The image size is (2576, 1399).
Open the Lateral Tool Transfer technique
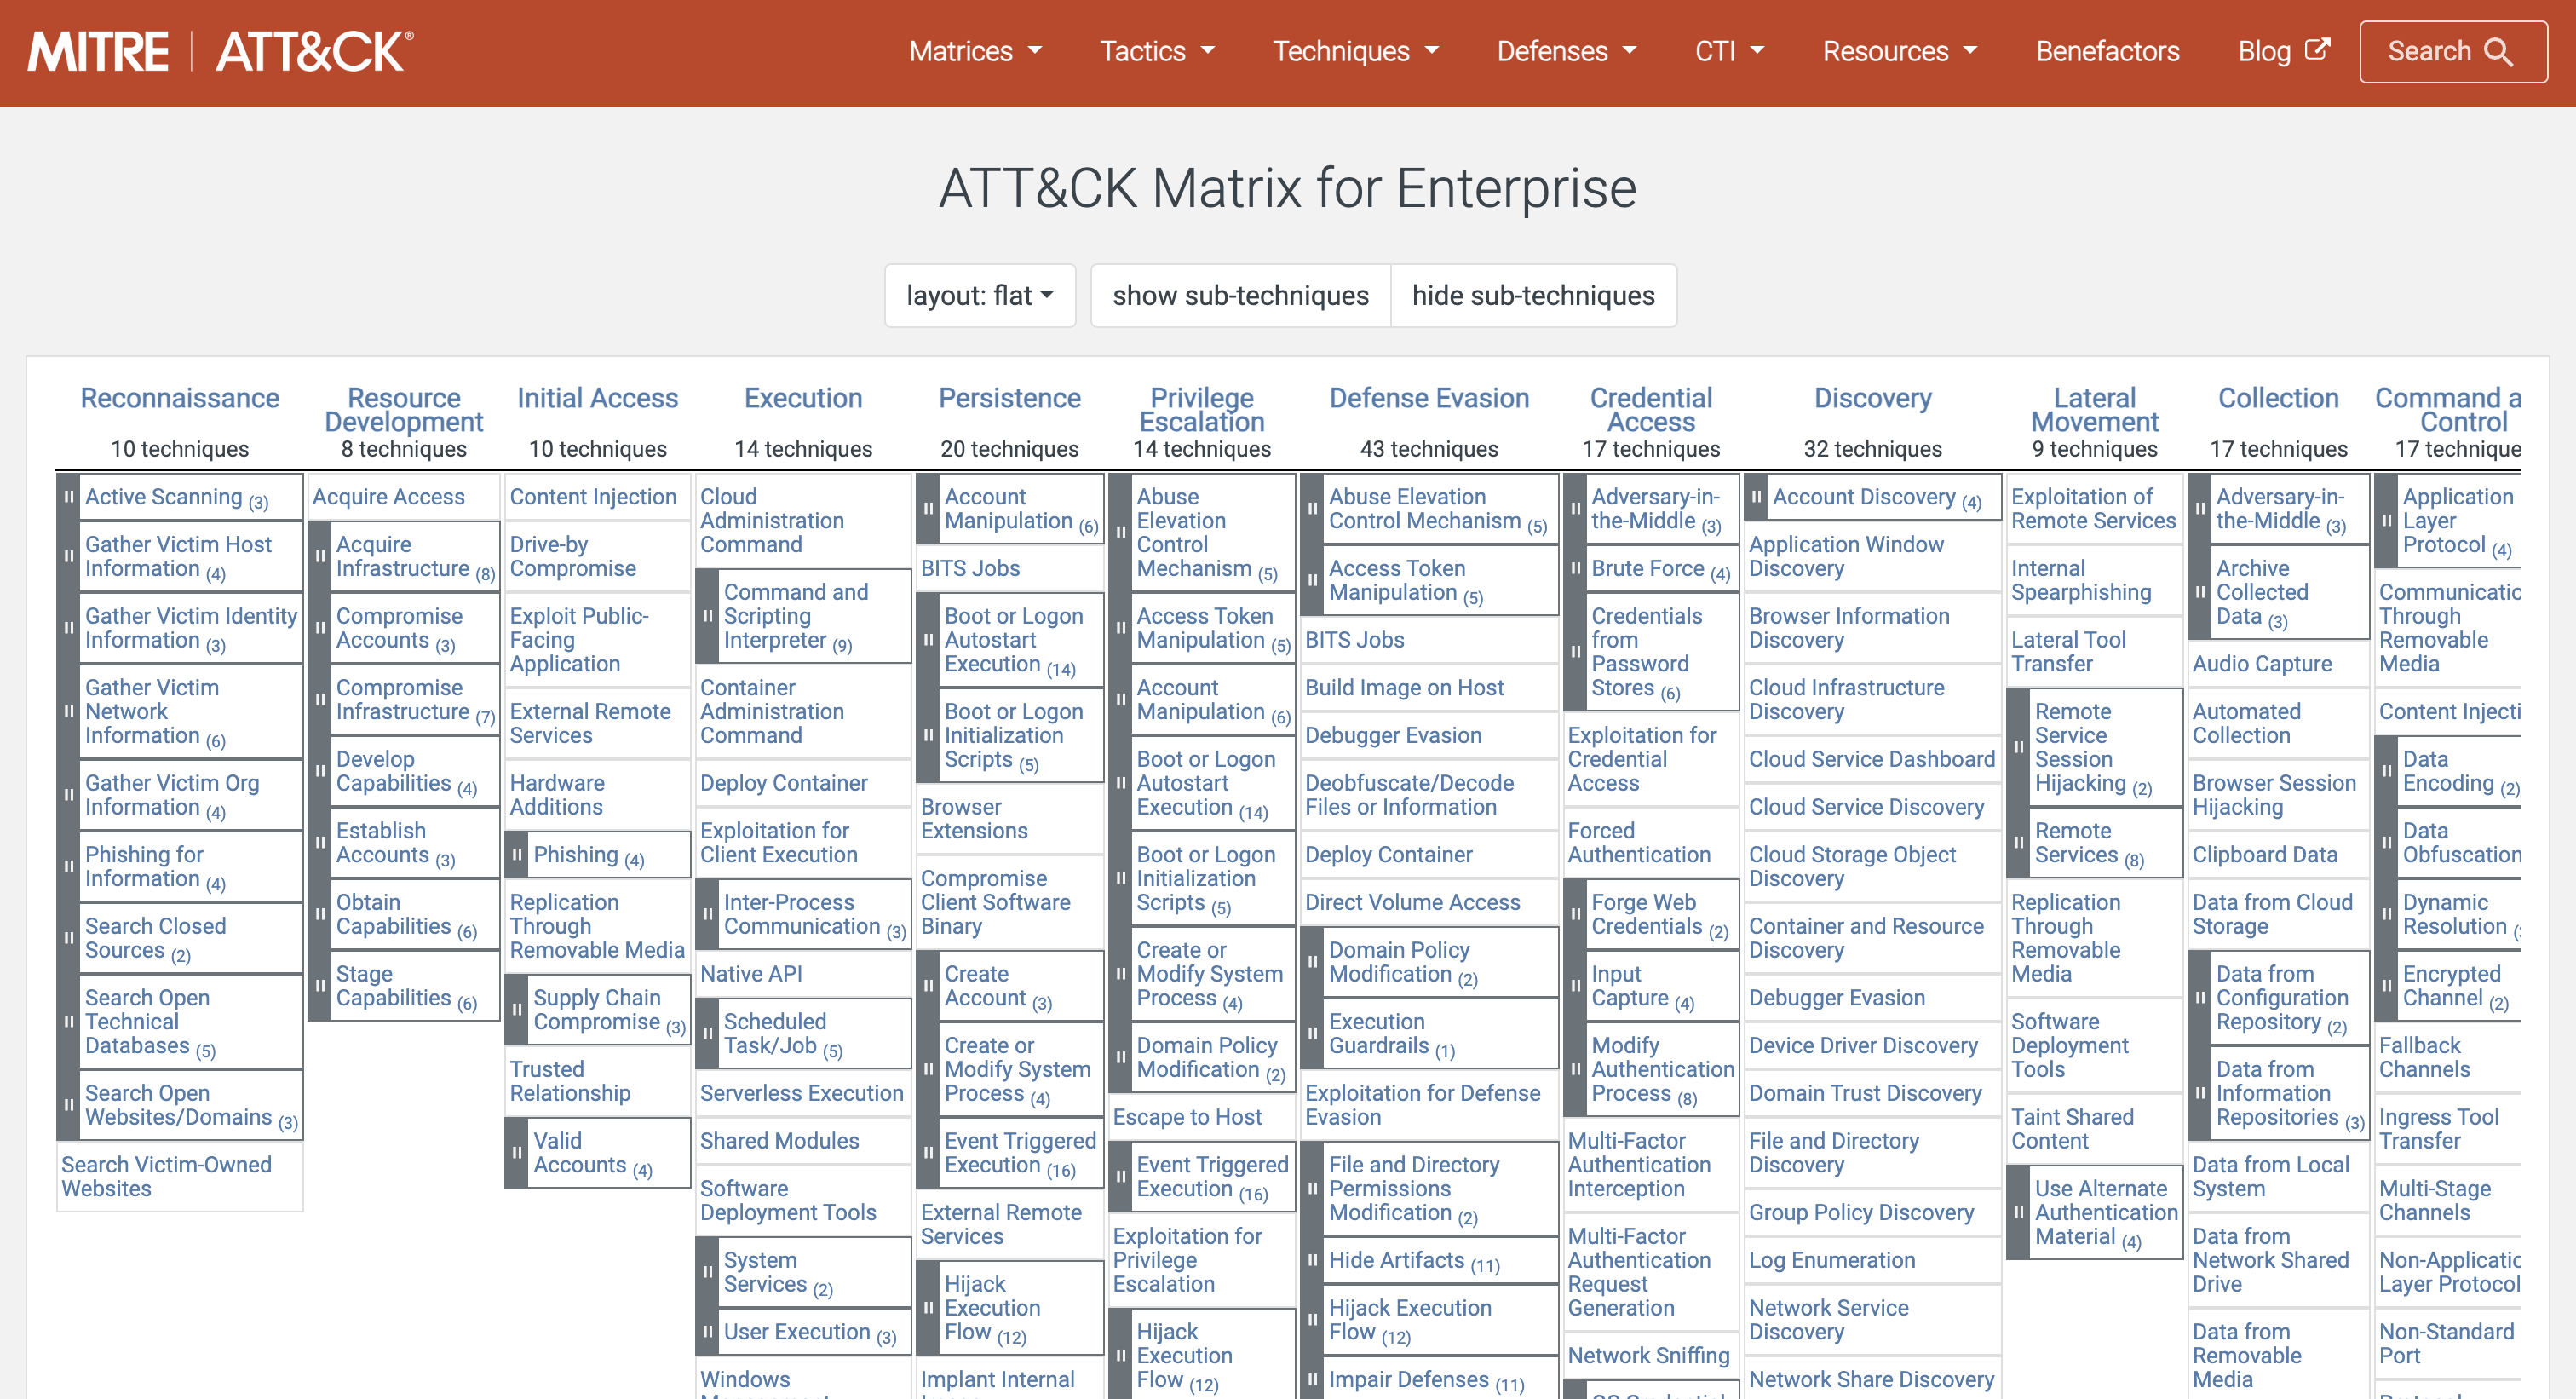(x=2068, y=652)
